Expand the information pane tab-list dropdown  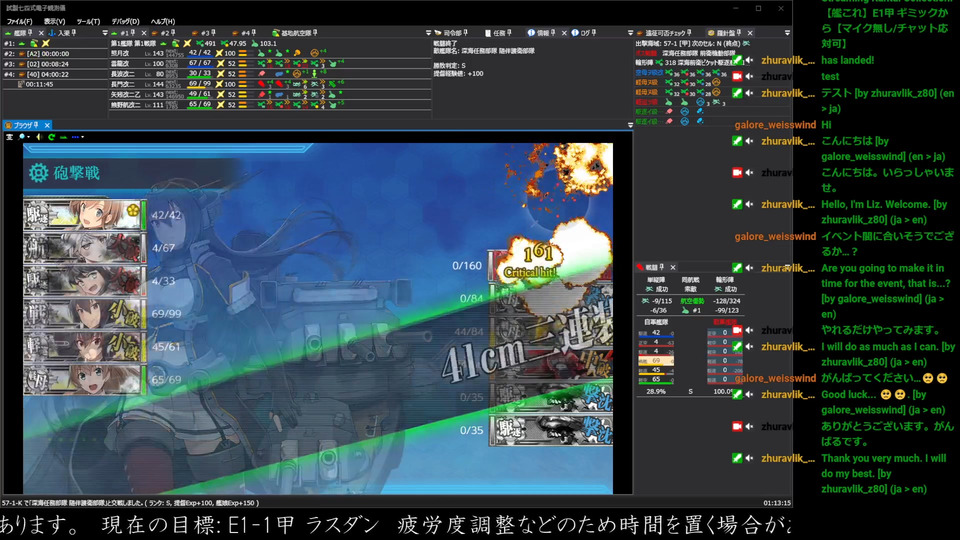pos(630,33)
